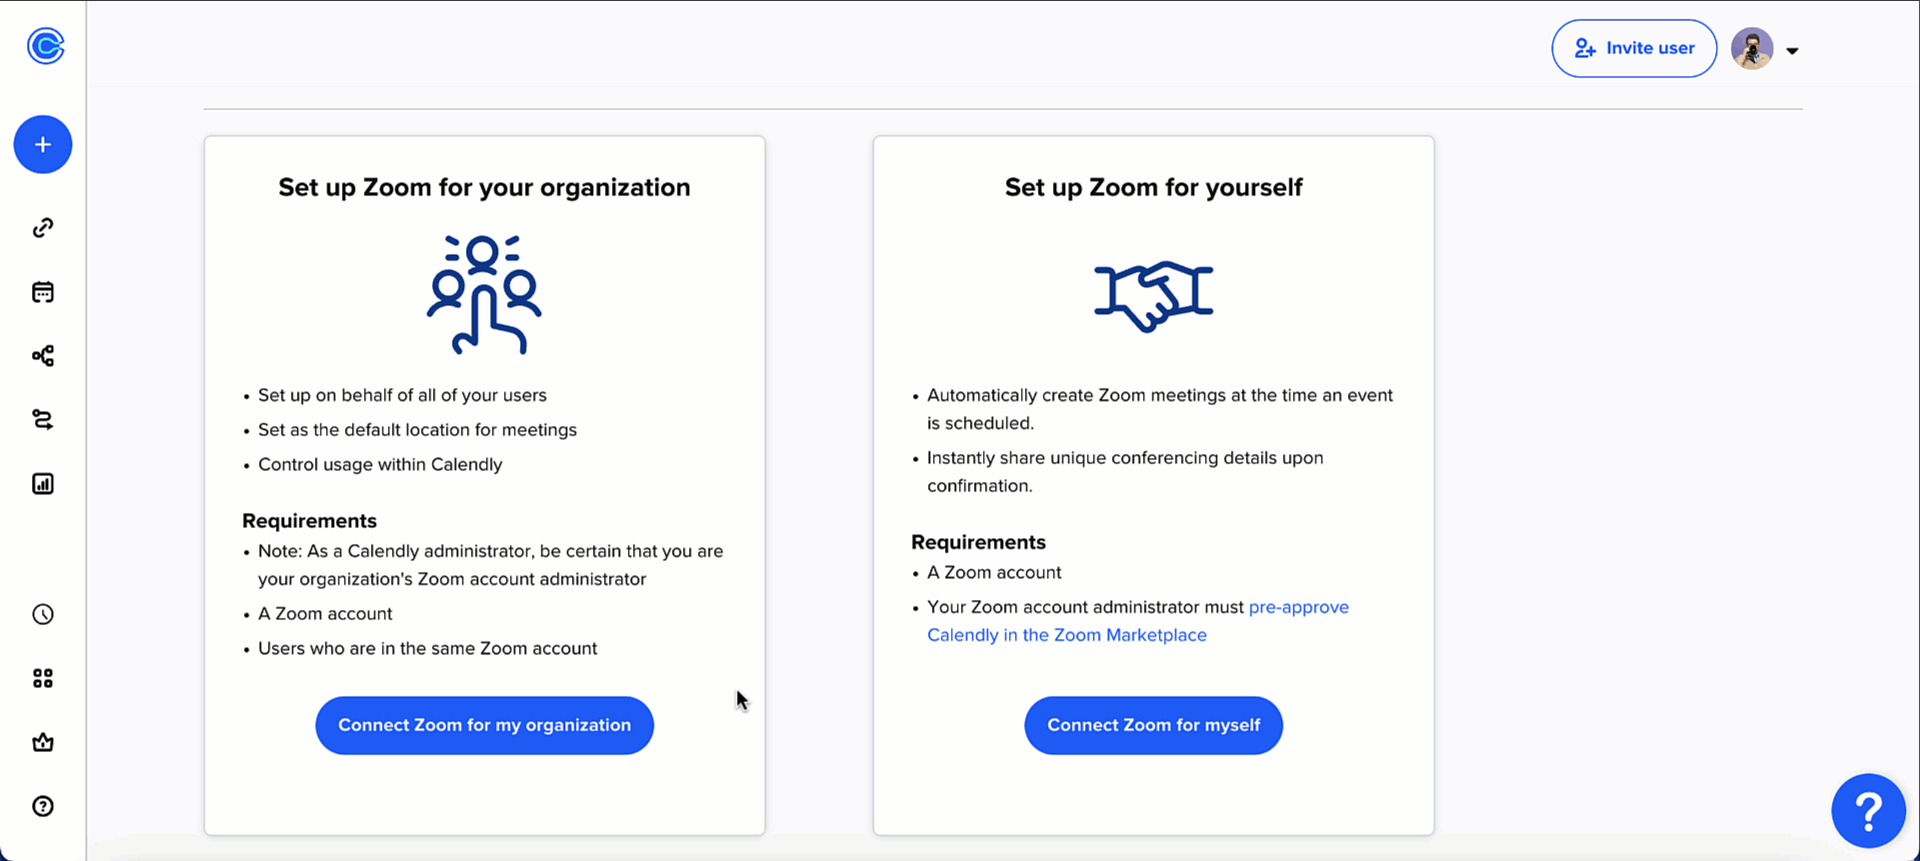Connect Zoom for my organization

pyautogui.click(x=484, y=725)
